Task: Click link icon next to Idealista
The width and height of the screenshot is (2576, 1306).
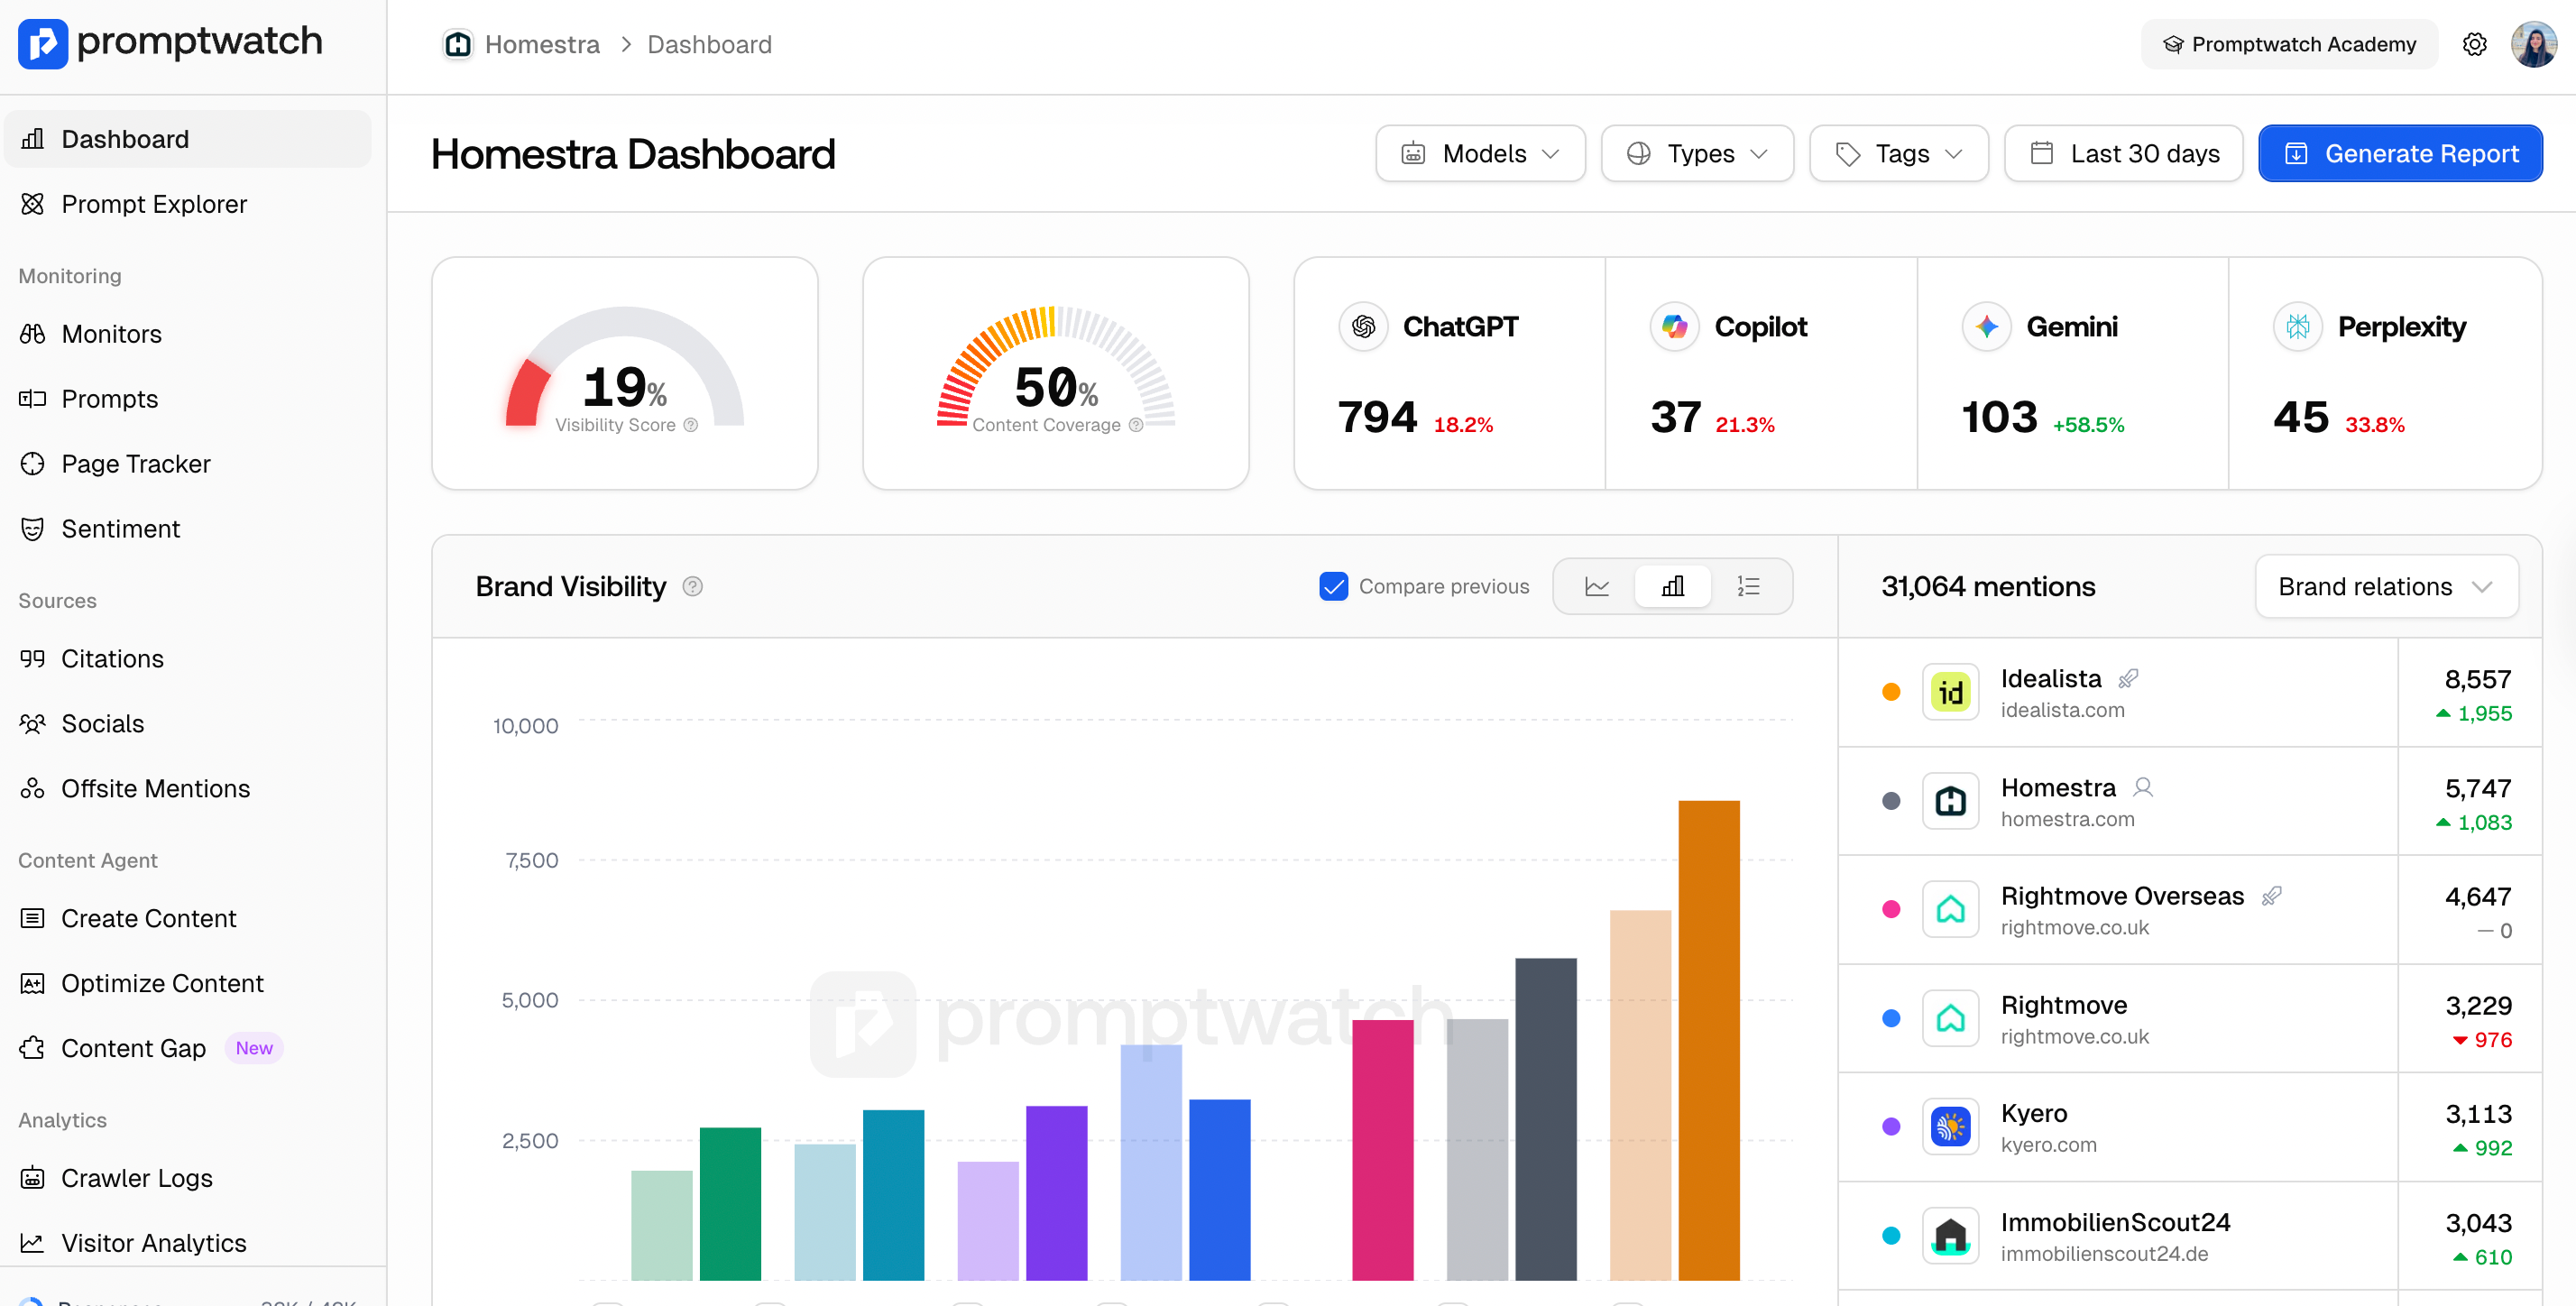Action: (2128, 678)
